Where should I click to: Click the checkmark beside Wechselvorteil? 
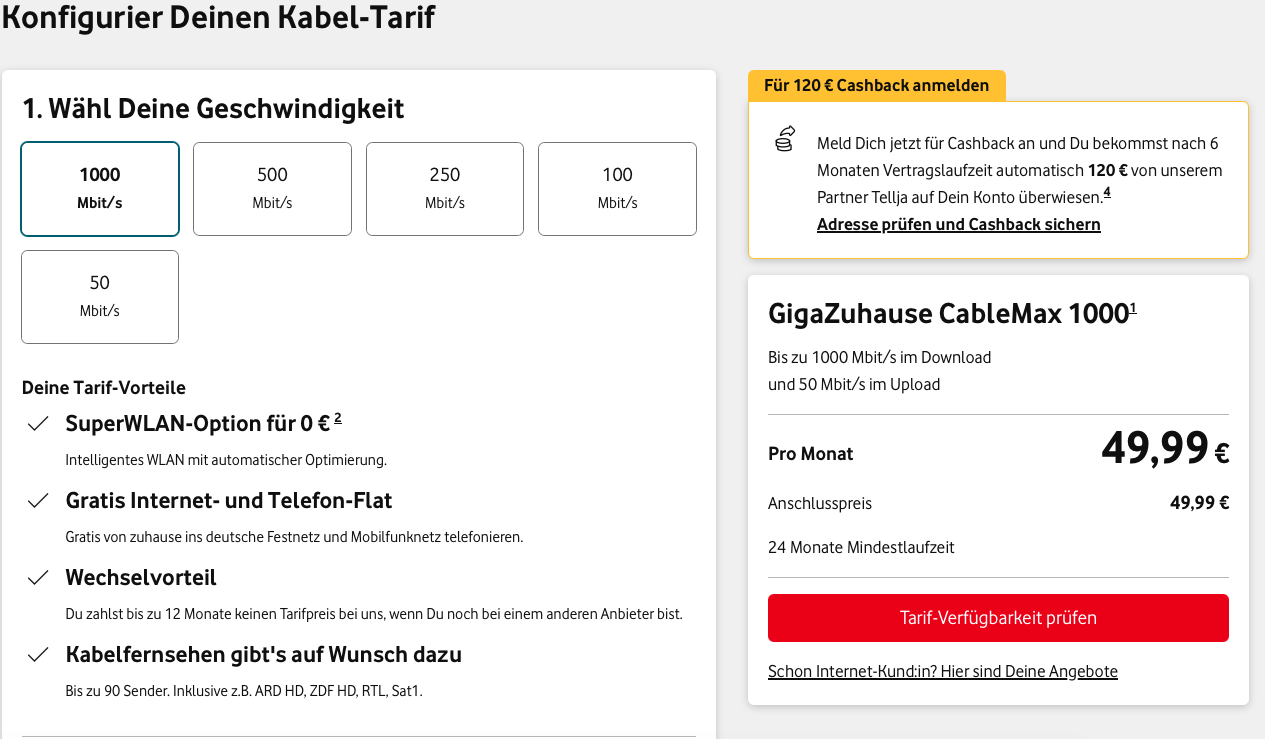pyautogui.click(x=38, y=578)
